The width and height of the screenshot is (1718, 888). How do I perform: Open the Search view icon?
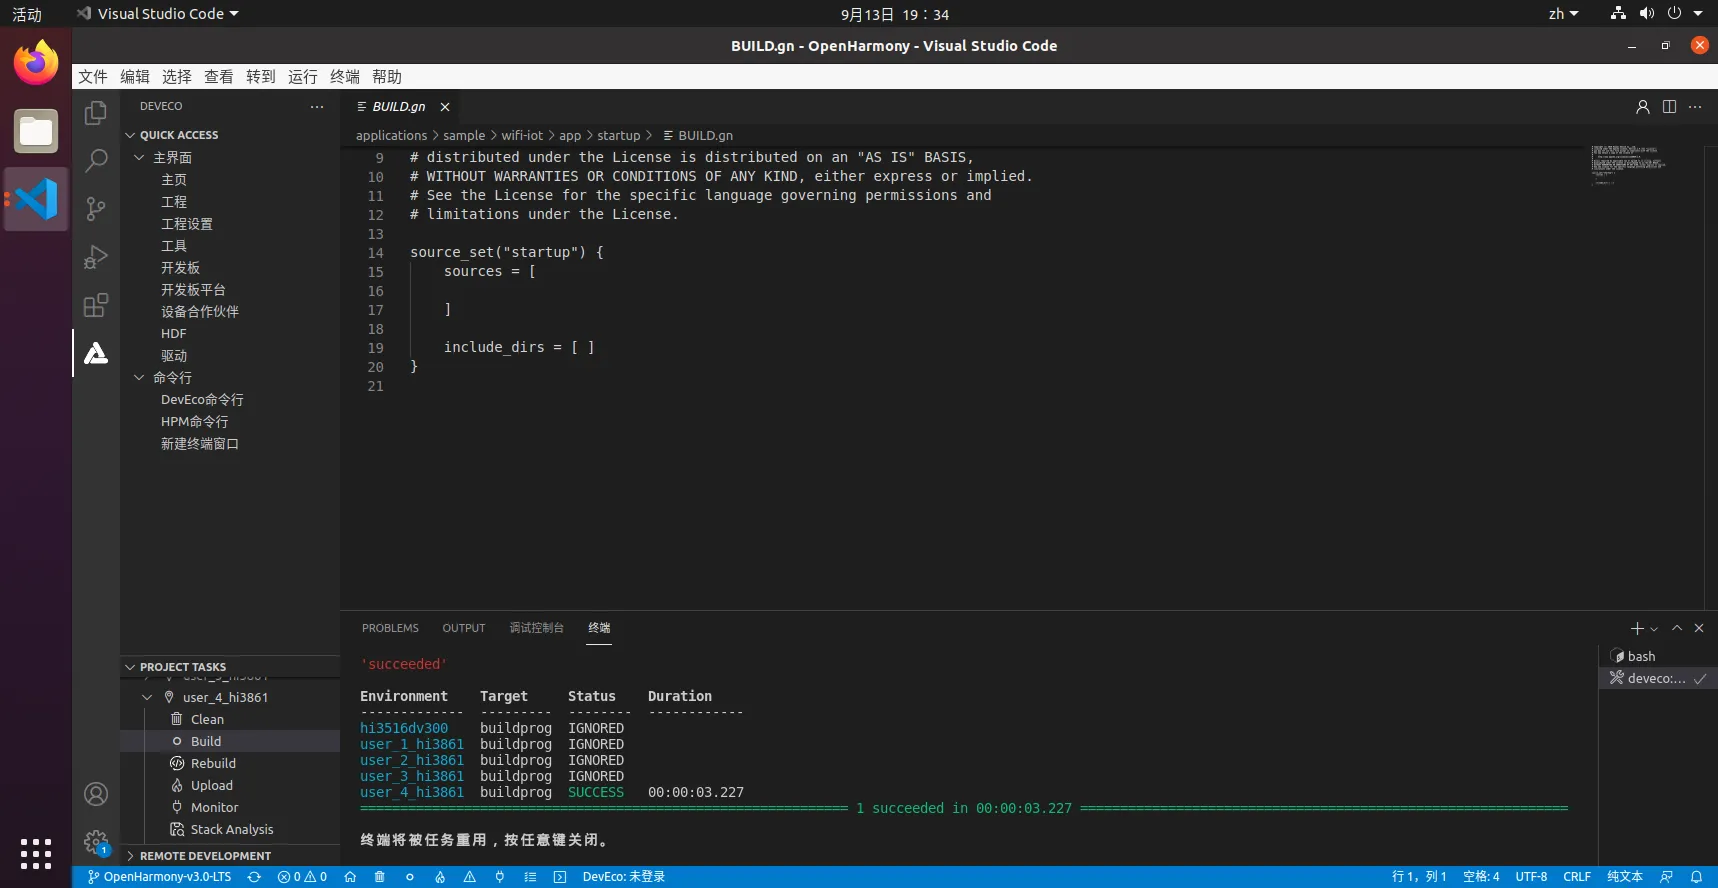click(96, 161)
